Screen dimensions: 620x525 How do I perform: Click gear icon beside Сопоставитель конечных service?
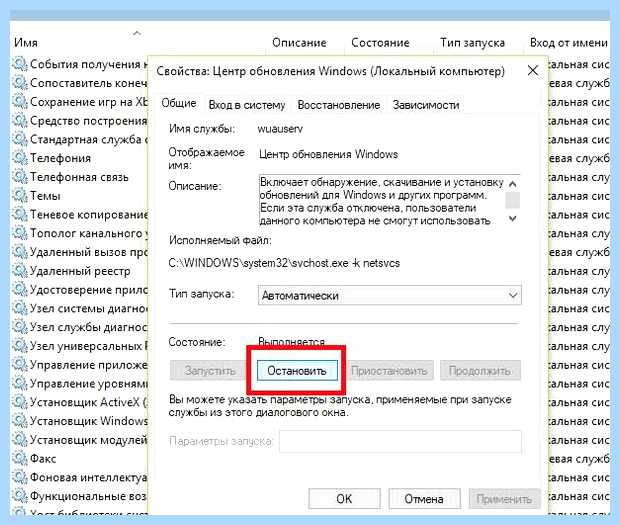pos(20,83)
